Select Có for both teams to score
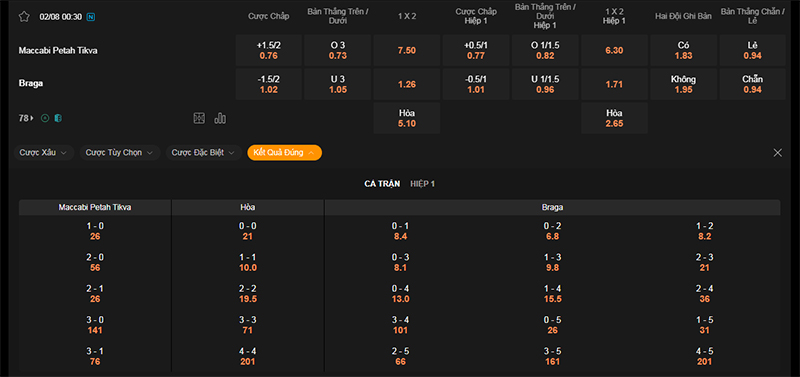 (683, 51)
